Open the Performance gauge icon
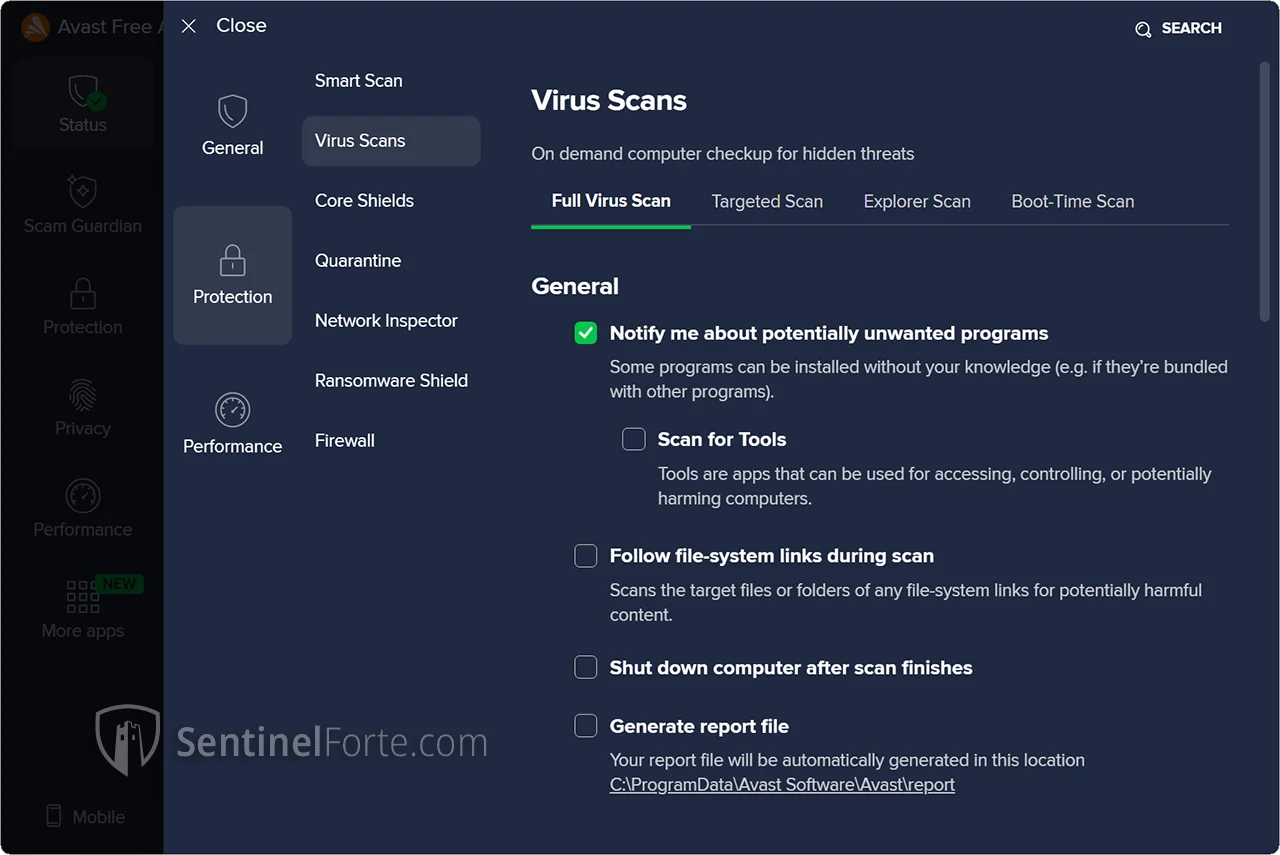The image size is (1280, 855). pyautogui.click(x=232, y=410)
